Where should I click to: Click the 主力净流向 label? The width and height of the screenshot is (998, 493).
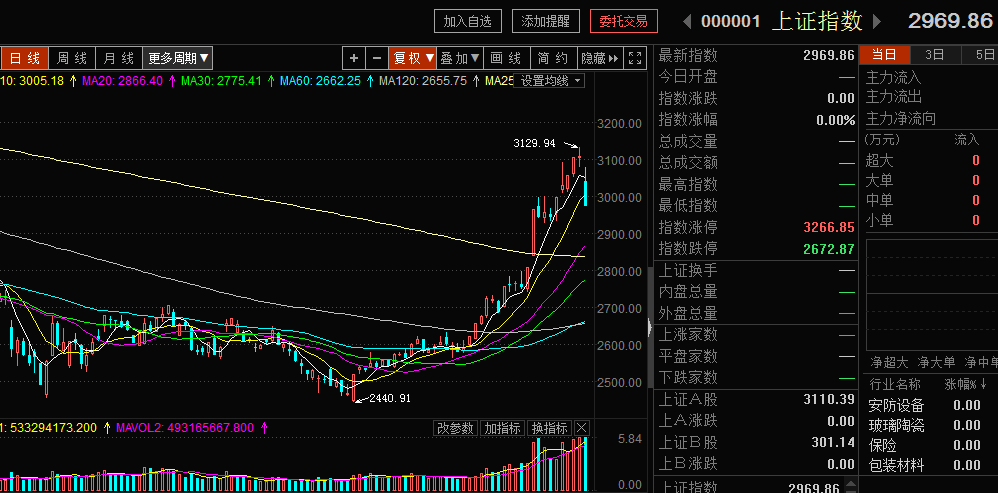900,119
